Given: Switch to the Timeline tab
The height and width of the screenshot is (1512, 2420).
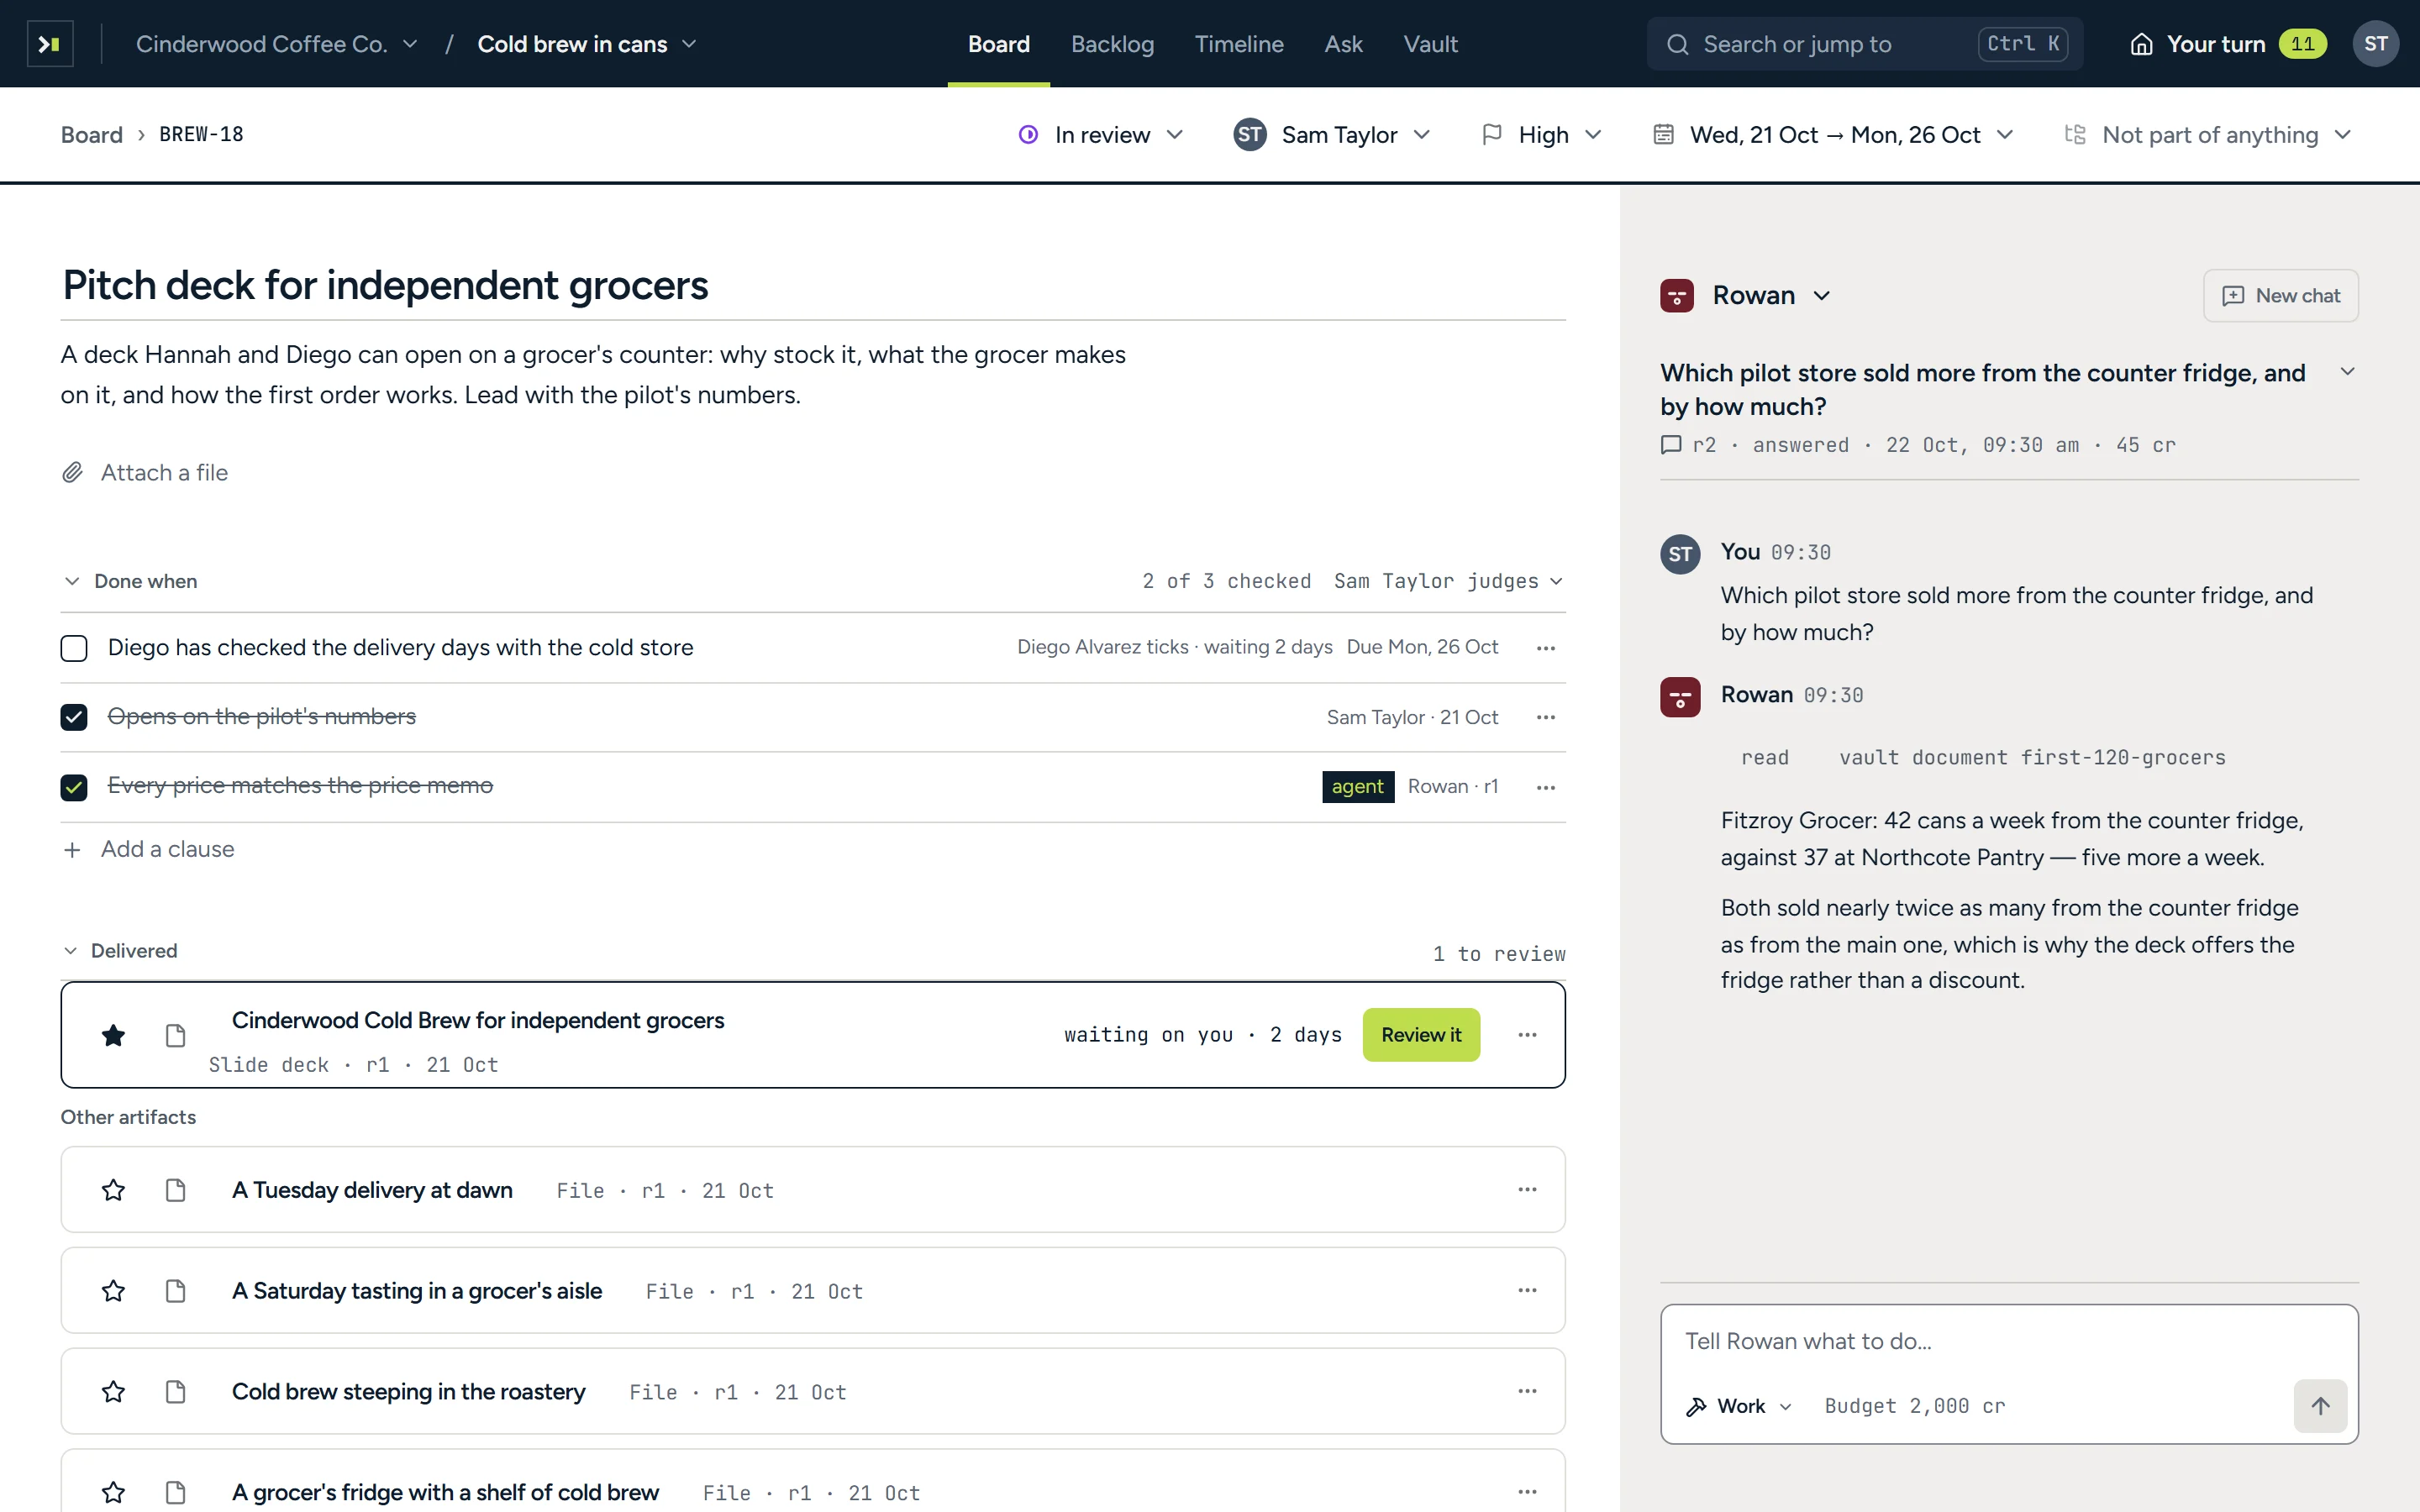Looking at the screenshot, I should (1239, 44).
